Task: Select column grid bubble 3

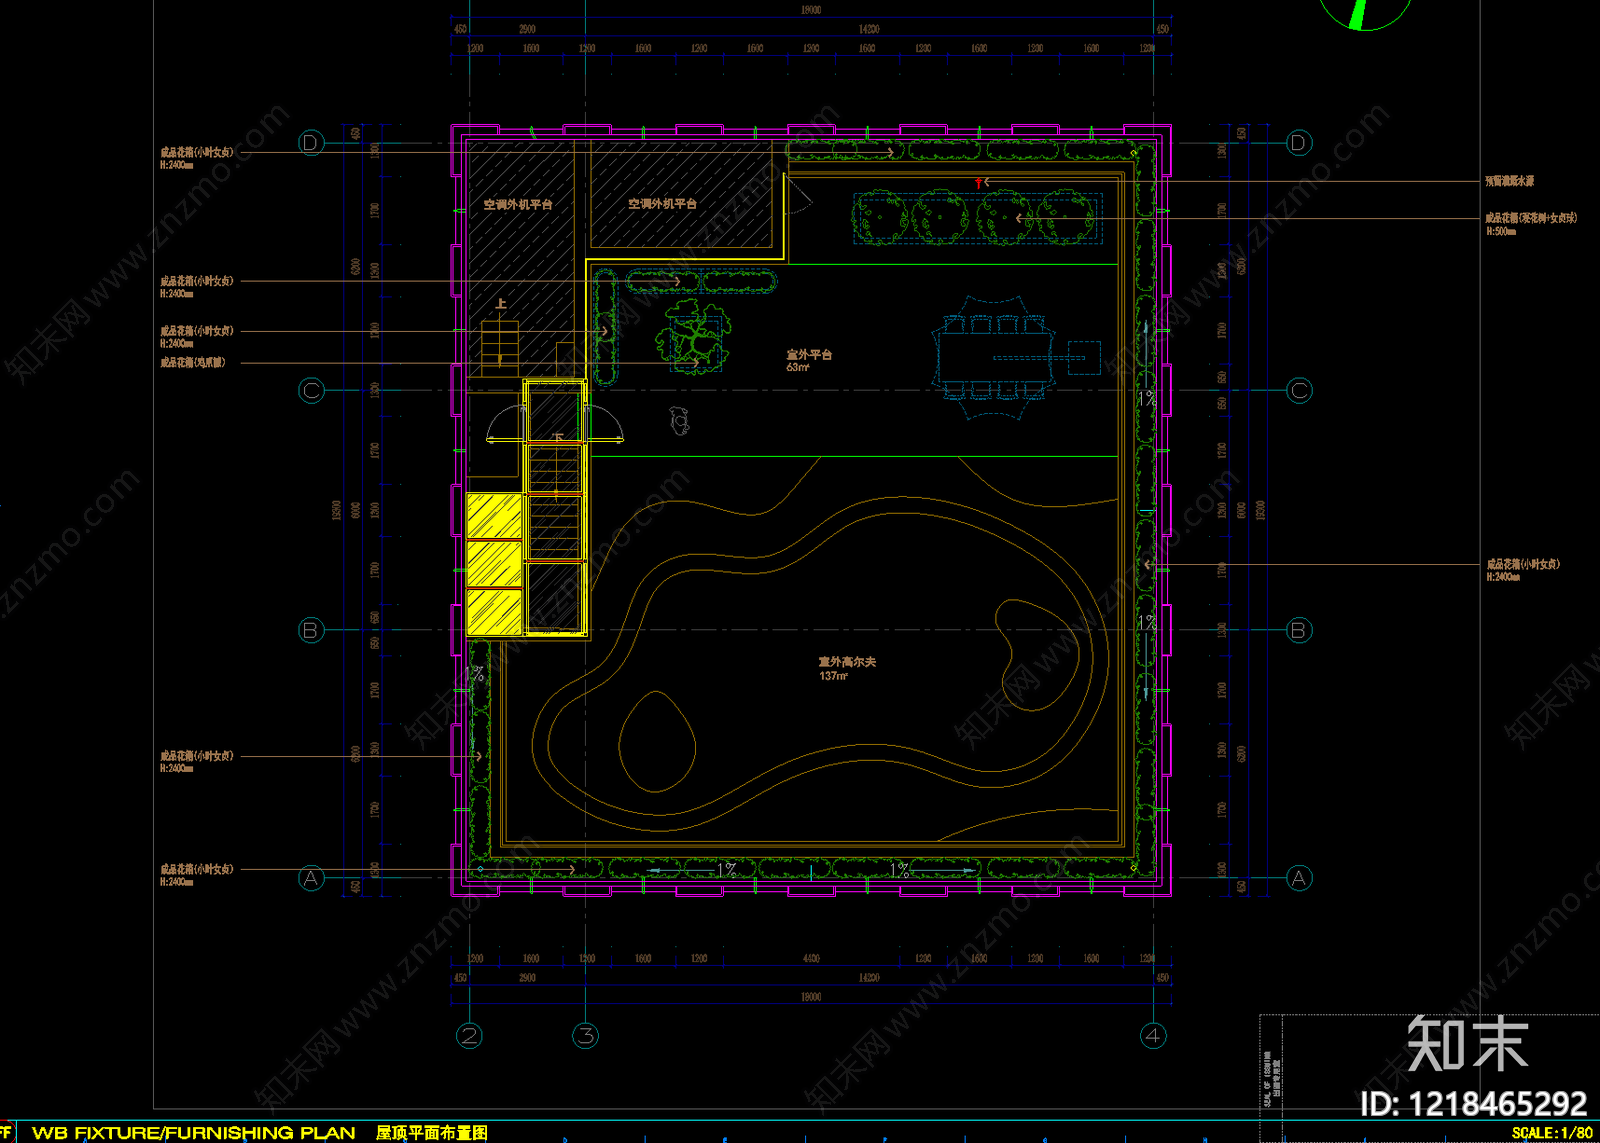Action: 585,1036
